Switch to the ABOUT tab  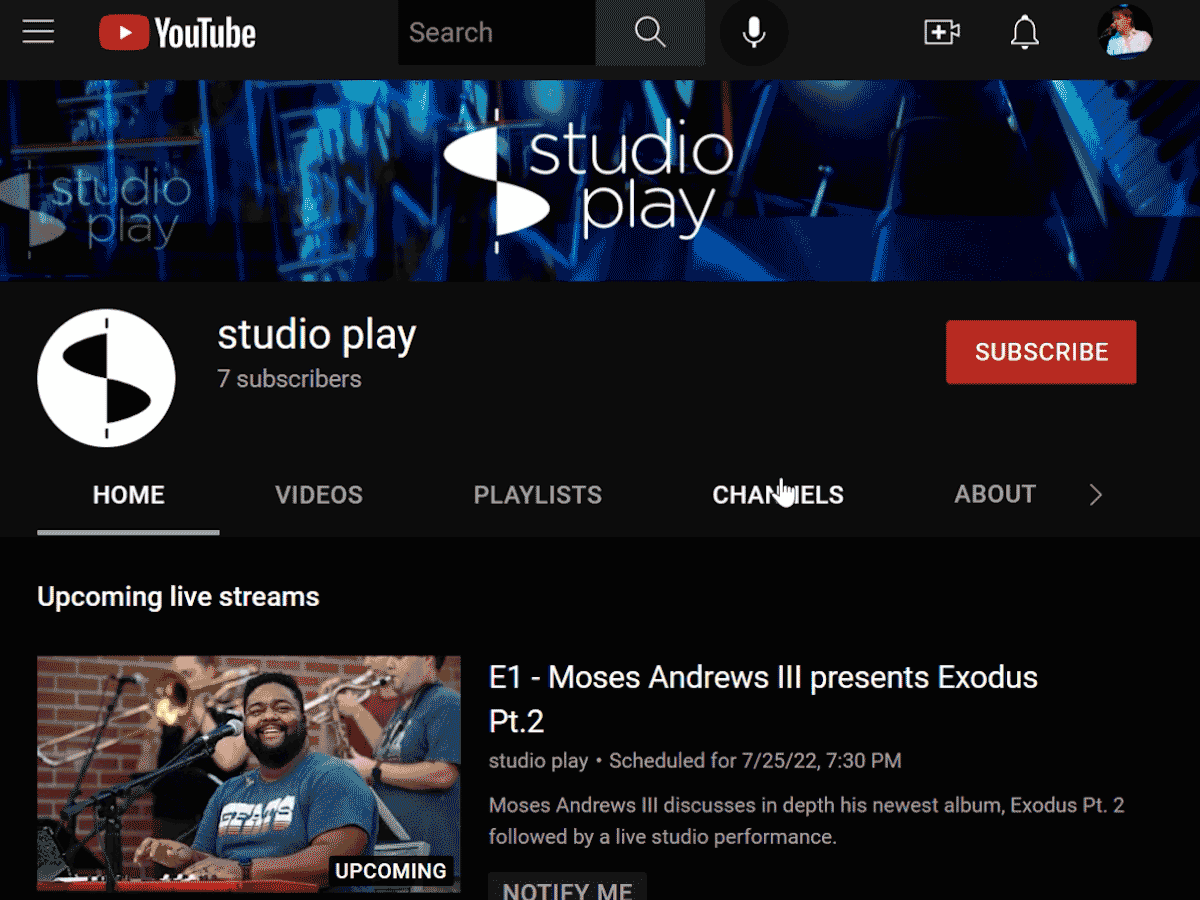[995, 494]
